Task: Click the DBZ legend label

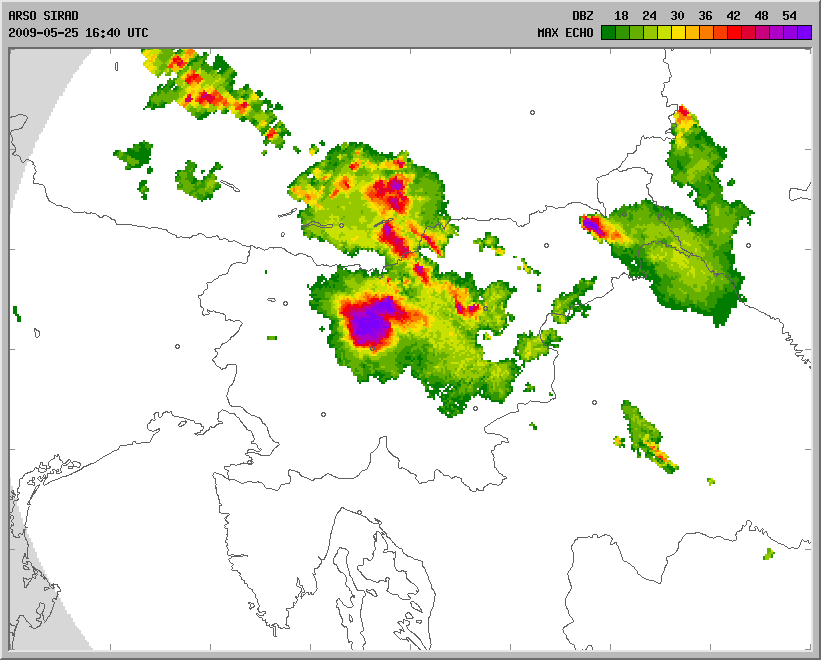Action: (583, 16)
